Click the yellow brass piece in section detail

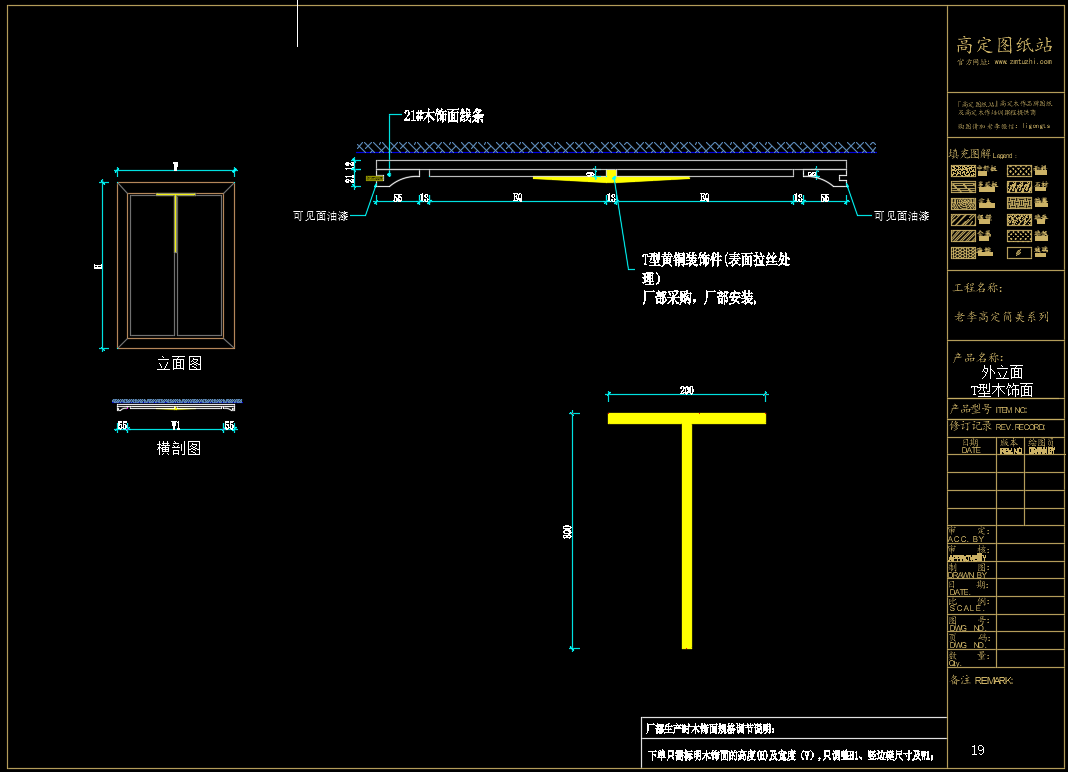(610, 178)
